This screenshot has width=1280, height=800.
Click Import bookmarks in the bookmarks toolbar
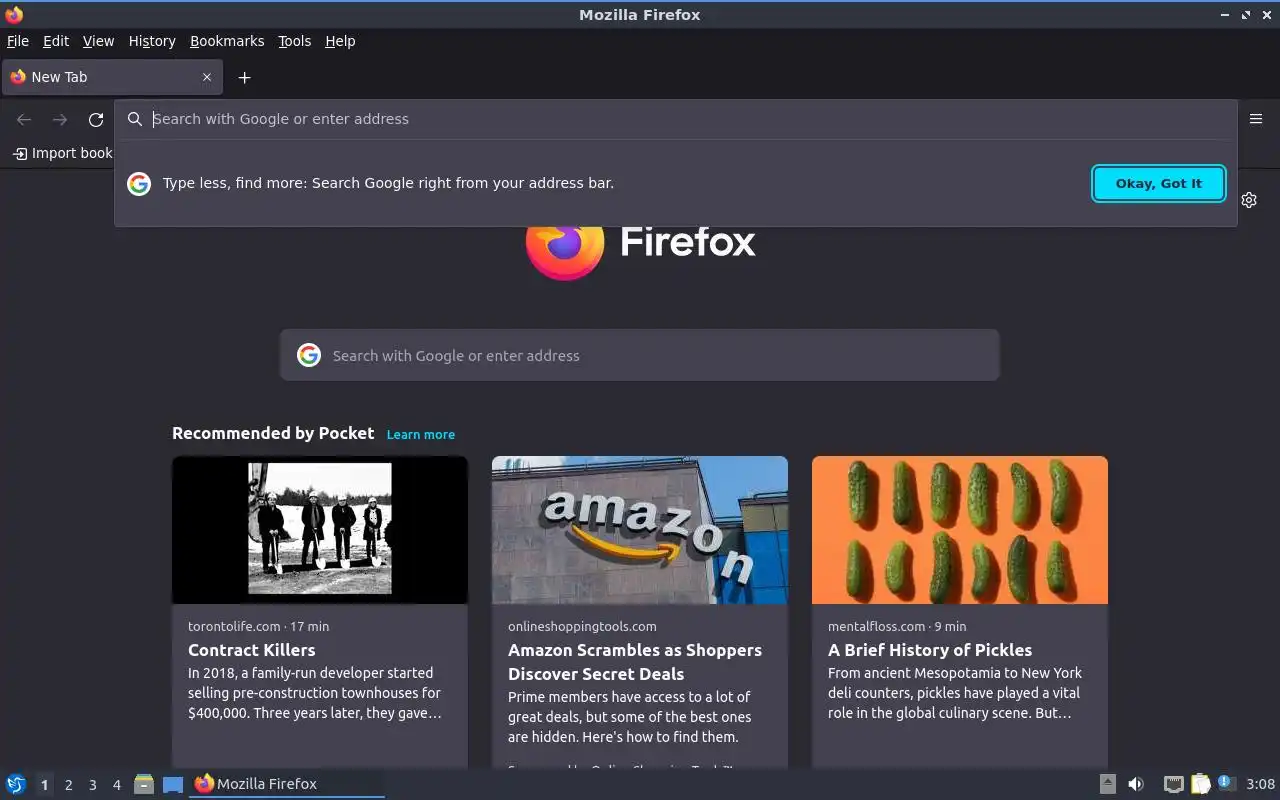pyautogui.click(x=62, y=153)
